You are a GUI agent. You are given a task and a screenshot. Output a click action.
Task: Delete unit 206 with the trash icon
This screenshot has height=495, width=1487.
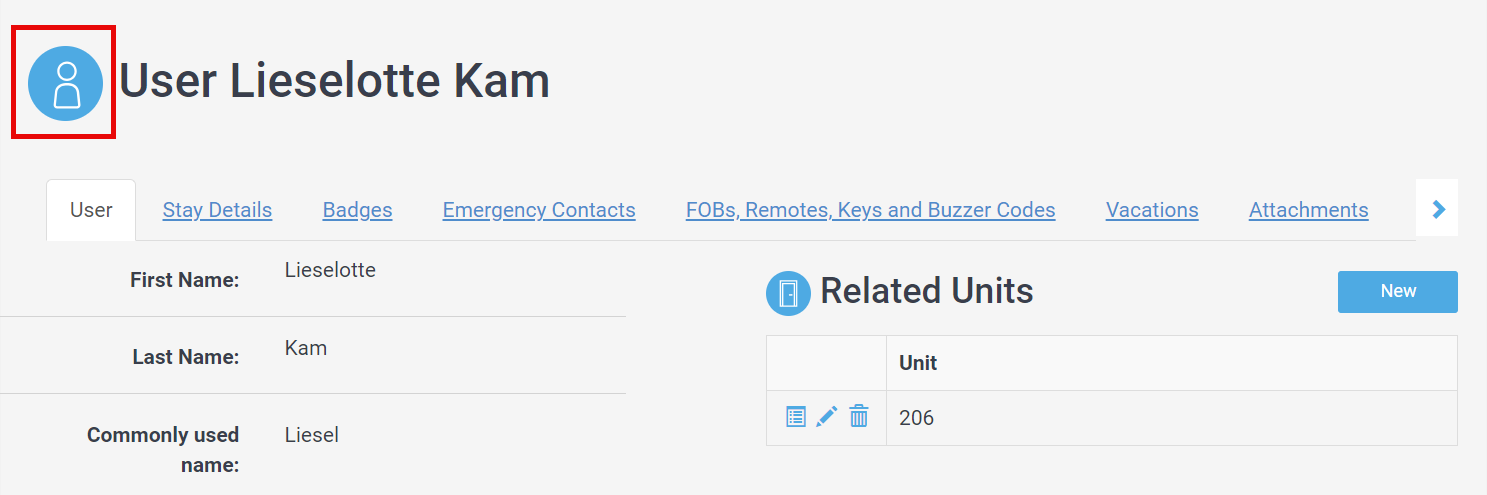point(859,417)
